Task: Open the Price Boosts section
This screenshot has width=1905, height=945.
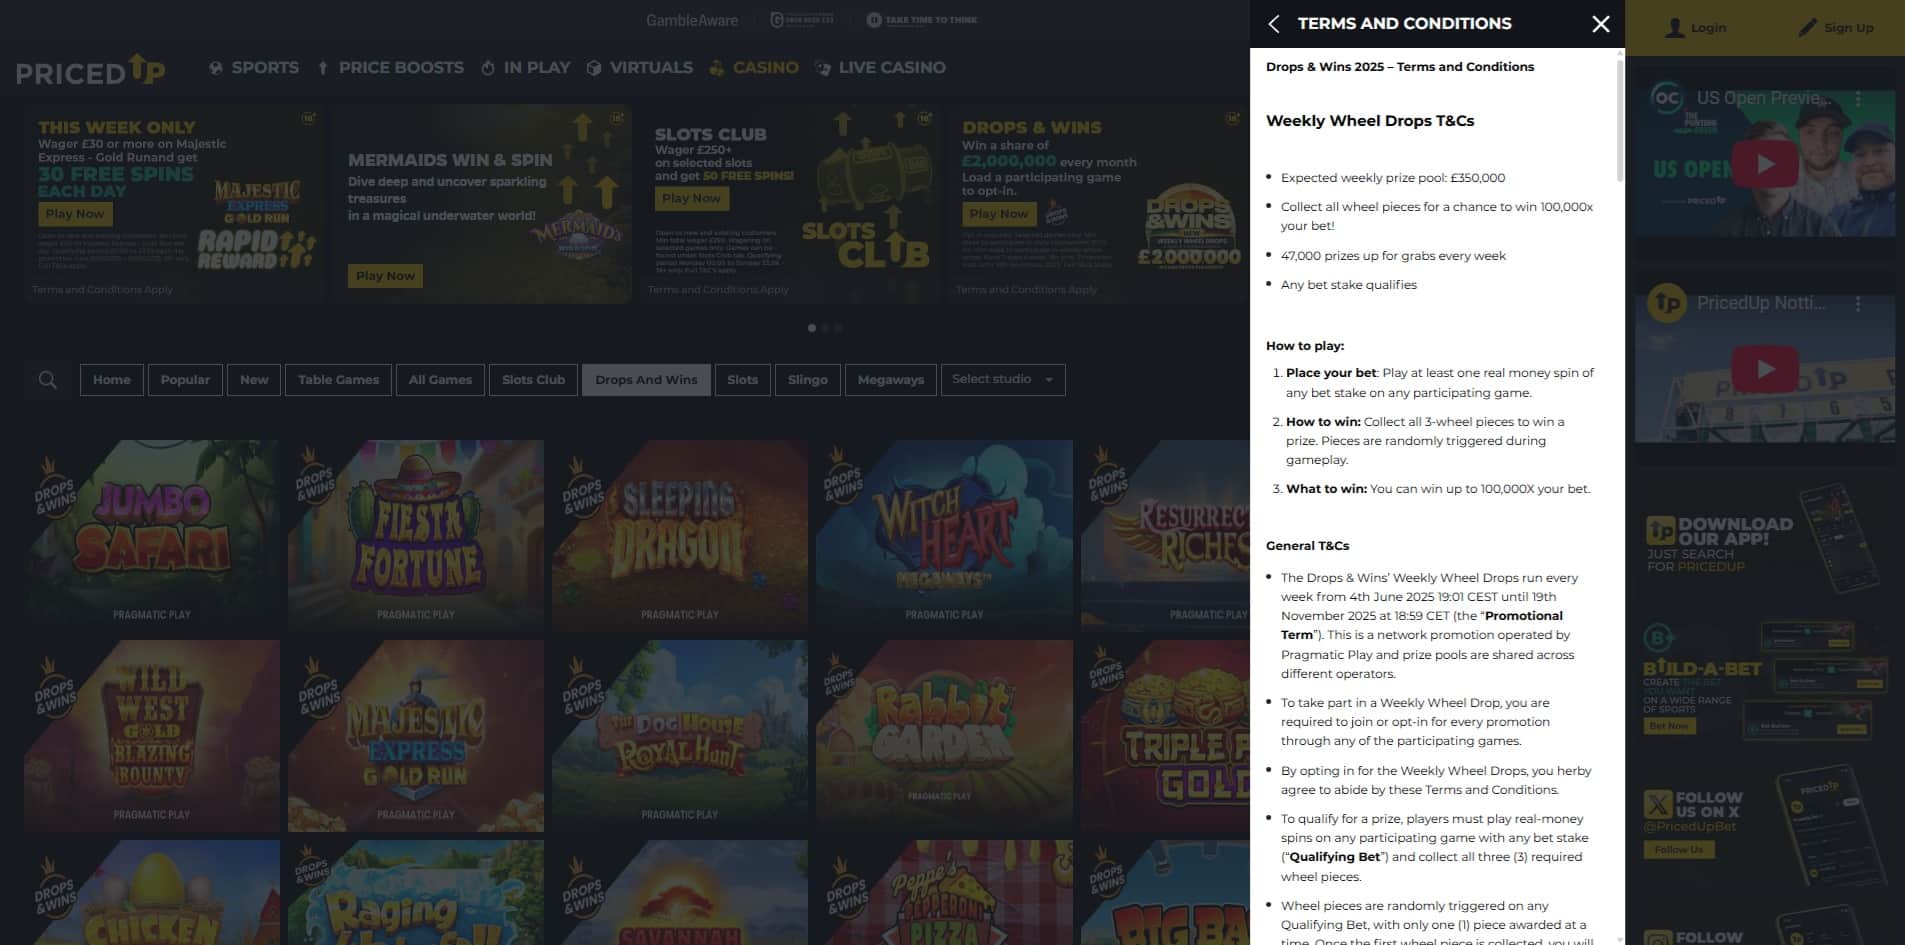Action: click(390, 68)
